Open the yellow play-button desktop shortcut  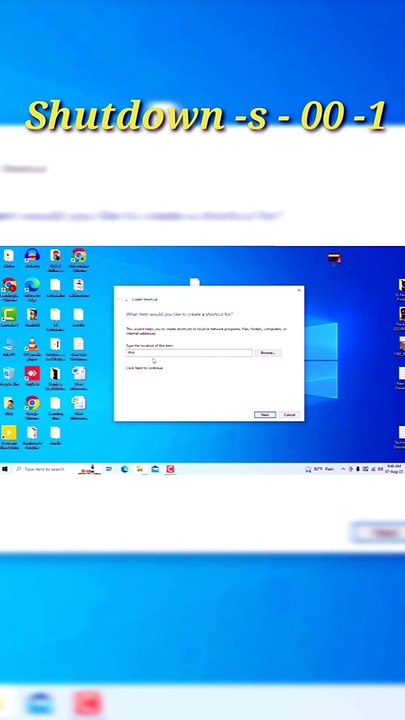click(9, 437)
